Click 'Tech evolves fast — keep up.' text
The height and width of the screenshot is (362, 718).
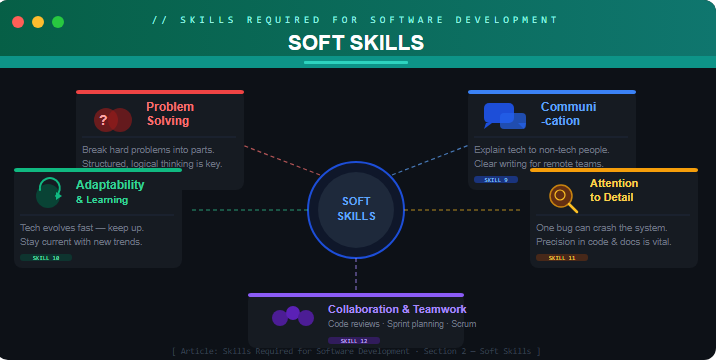[82, 227]
